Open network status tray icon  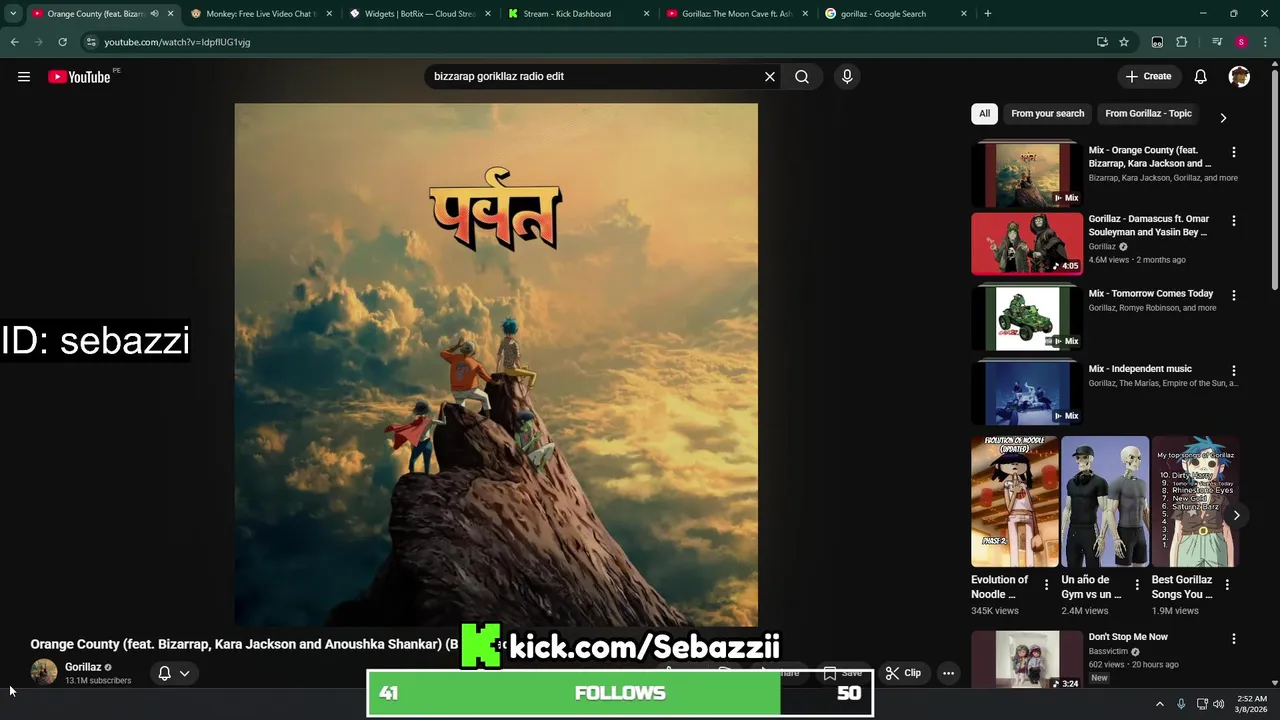(1202, 704)
